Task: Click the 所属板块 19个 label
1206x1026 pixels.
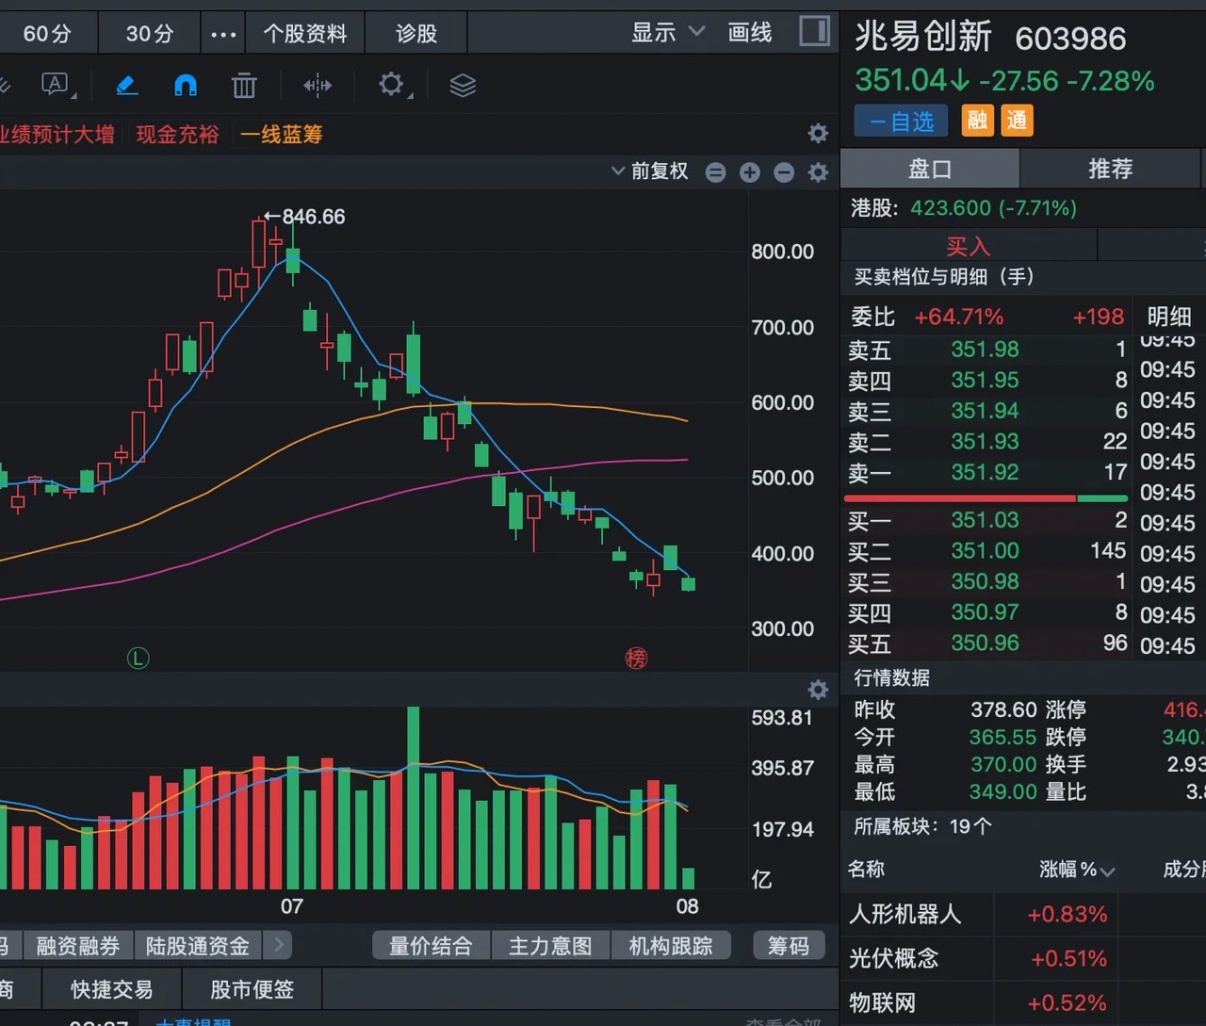Action: click(x=922, y=827)
